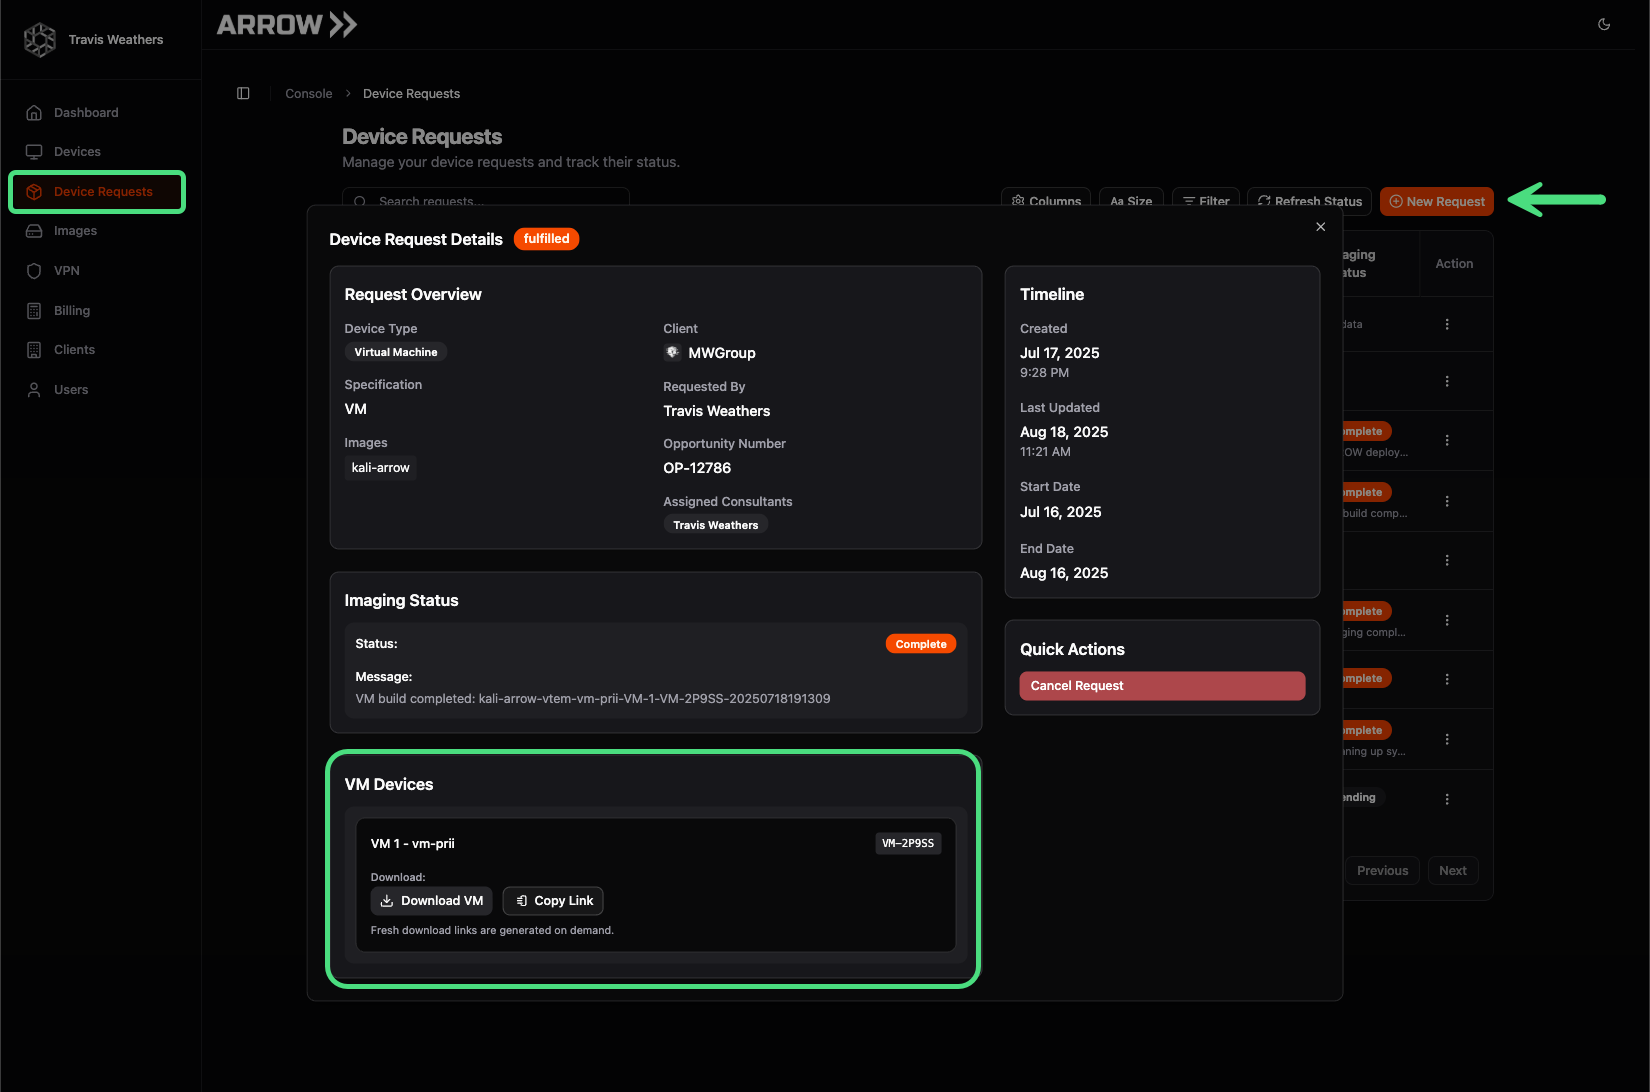The height and width of the screenshot is (1092, 1650).
Task: Collapse the sidebar using the panel toggle
Action: click(243, 93)
